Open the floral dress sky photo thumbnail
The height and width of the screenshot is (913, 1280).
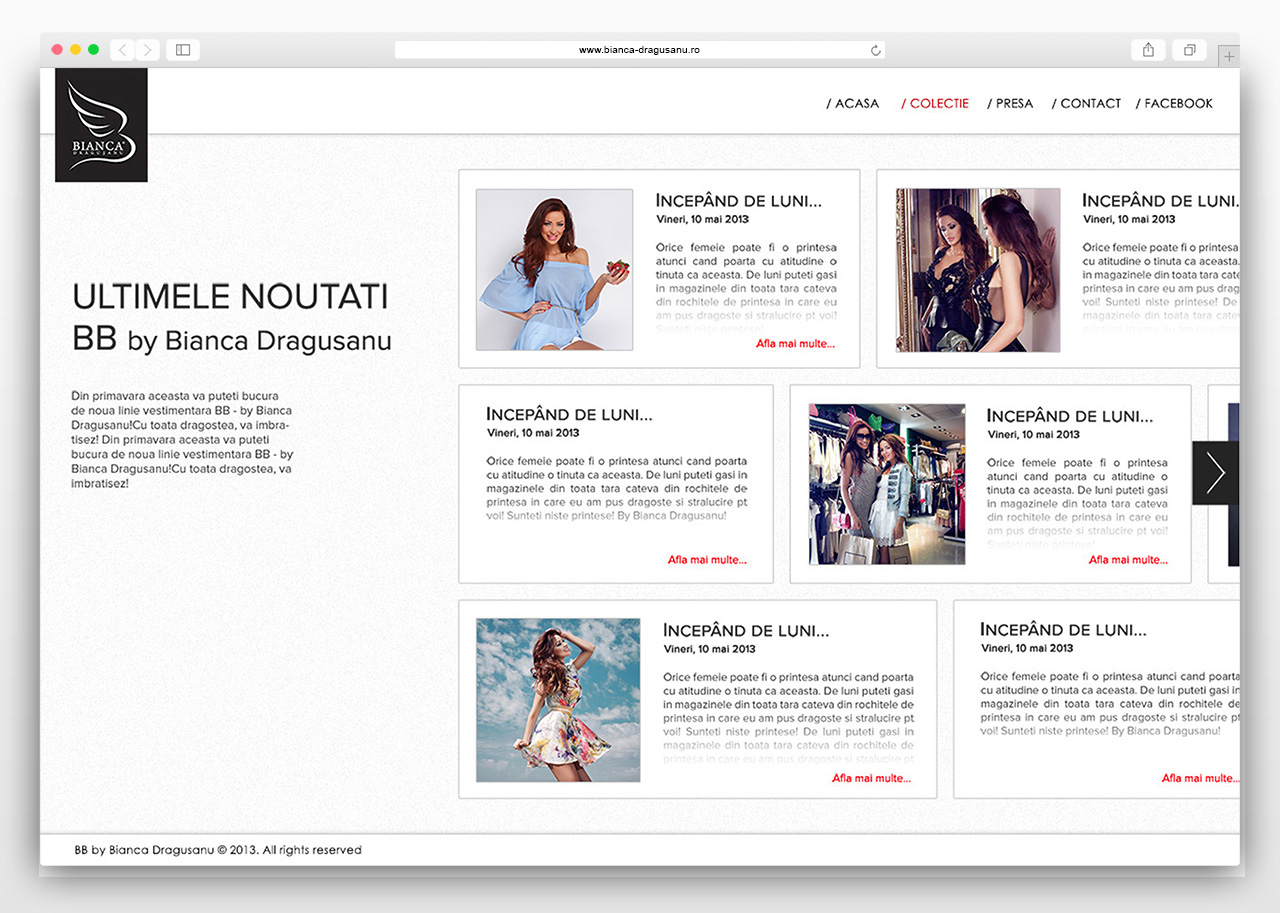click(558, 700)
